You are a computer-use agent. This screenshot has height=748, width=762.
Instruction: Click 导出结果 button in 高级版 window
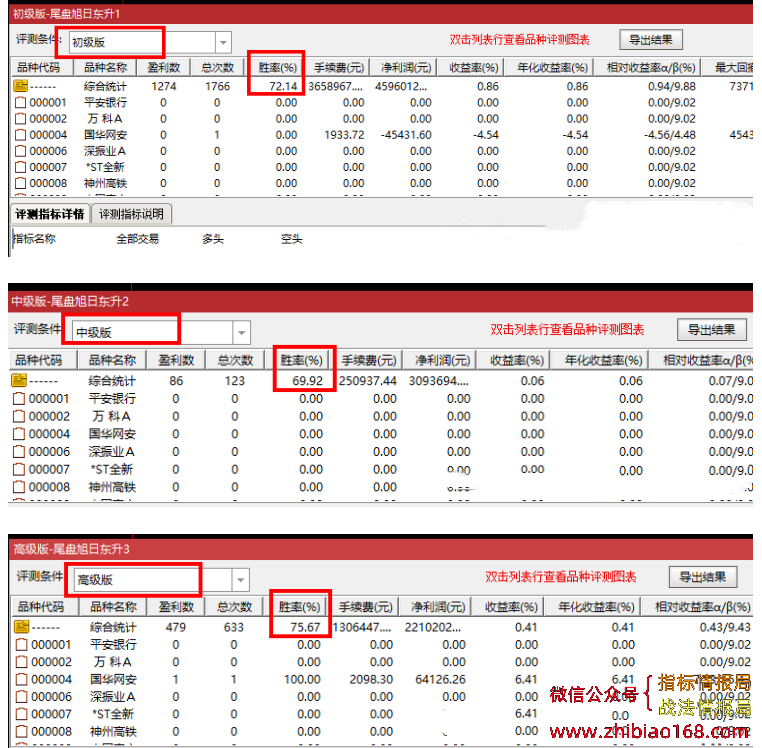703,577
